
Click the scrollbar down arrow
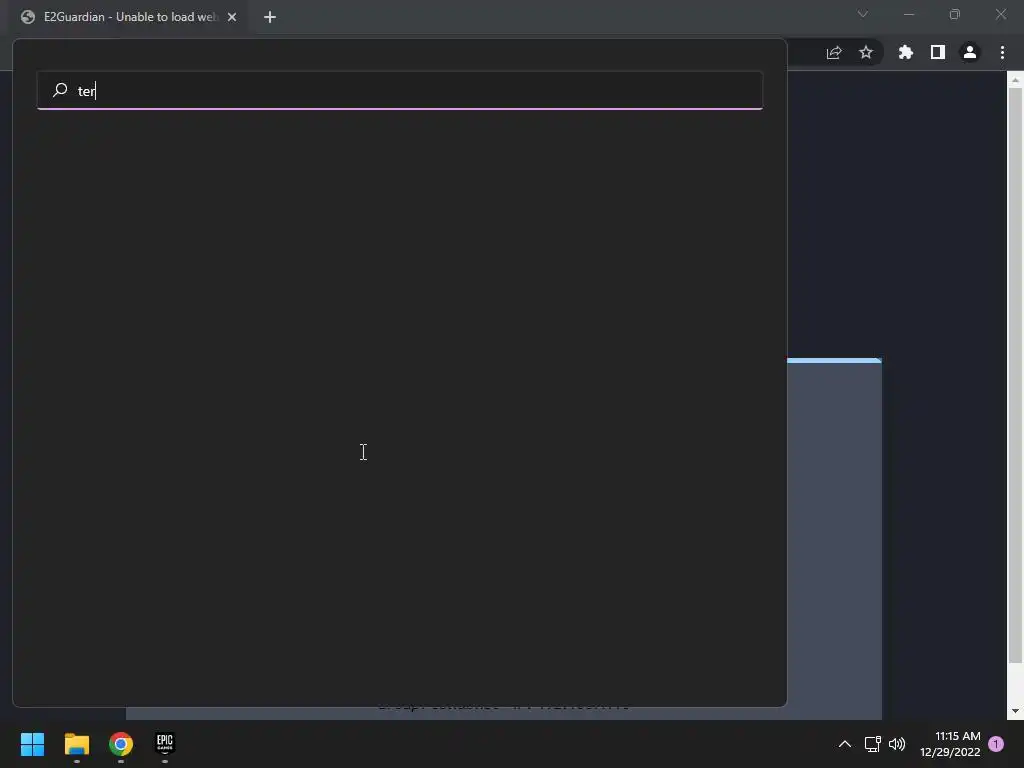point(1015,711)
